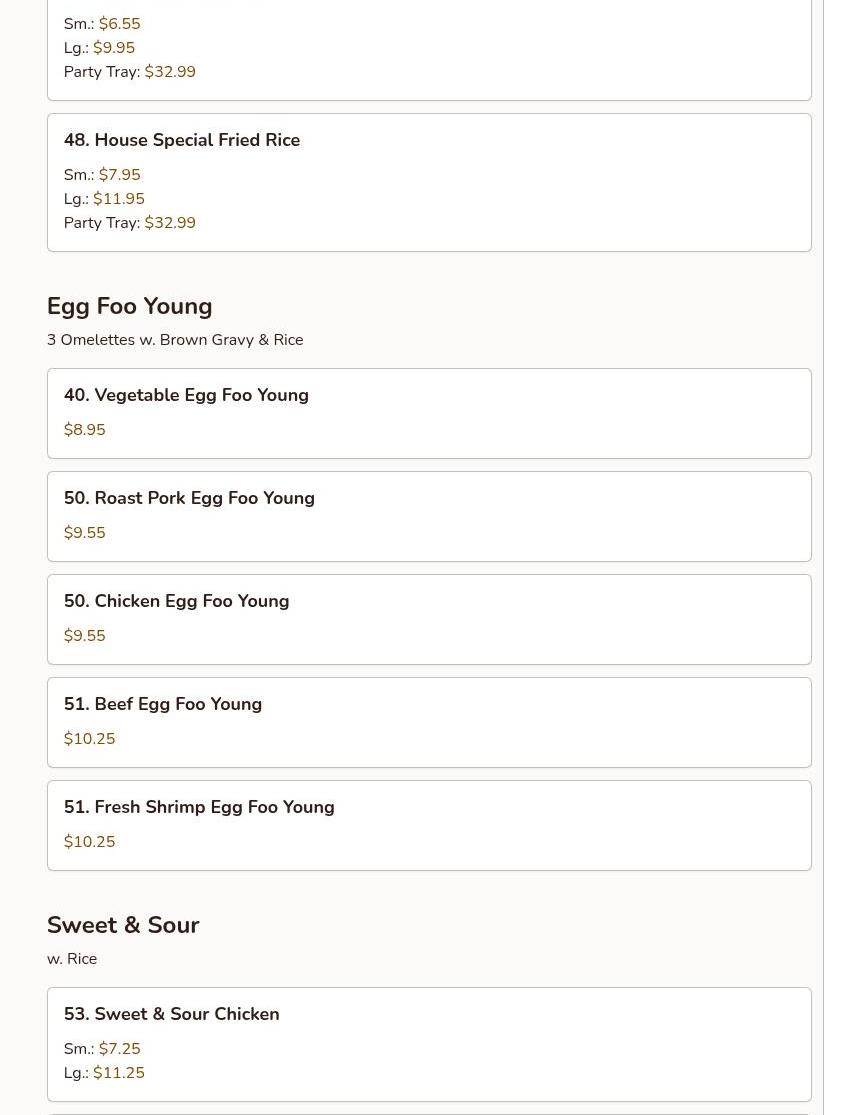
Task: Select the $11.95 large fried rice price
Action: coord(118,199)
